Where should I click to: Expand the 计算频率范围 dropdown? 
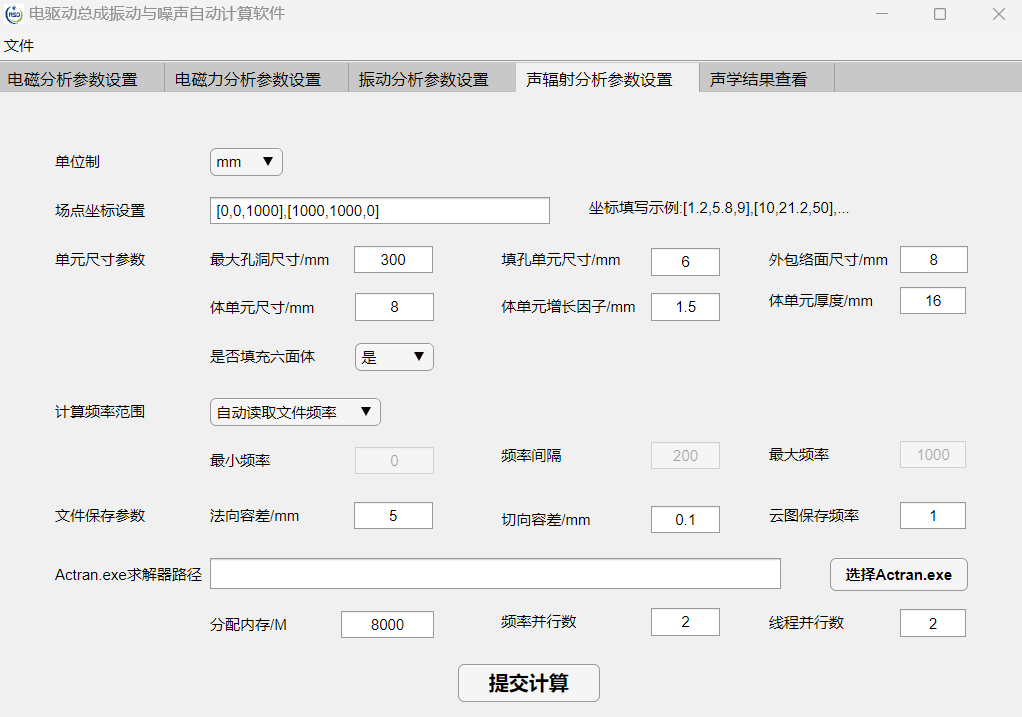pyautogui.click(x=295, y=411)
